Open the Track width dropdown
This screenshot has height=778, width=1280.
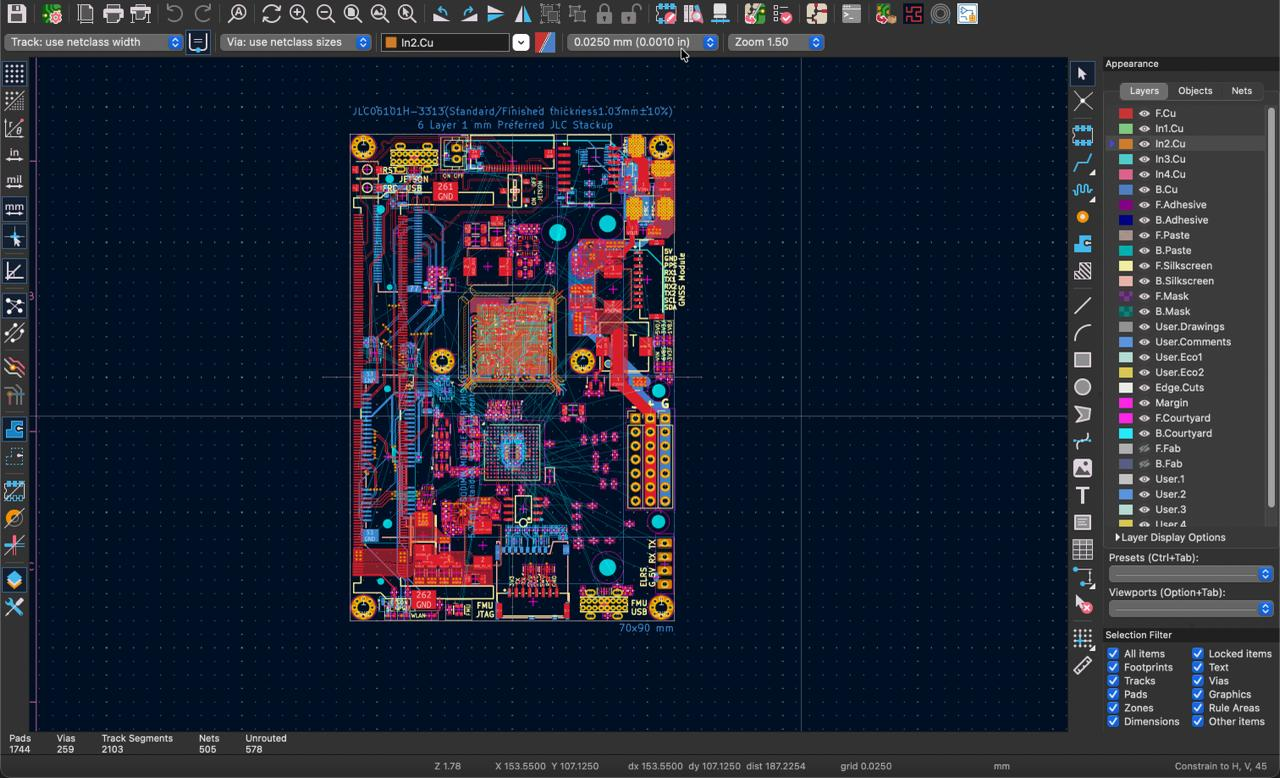tap(94, 42)
